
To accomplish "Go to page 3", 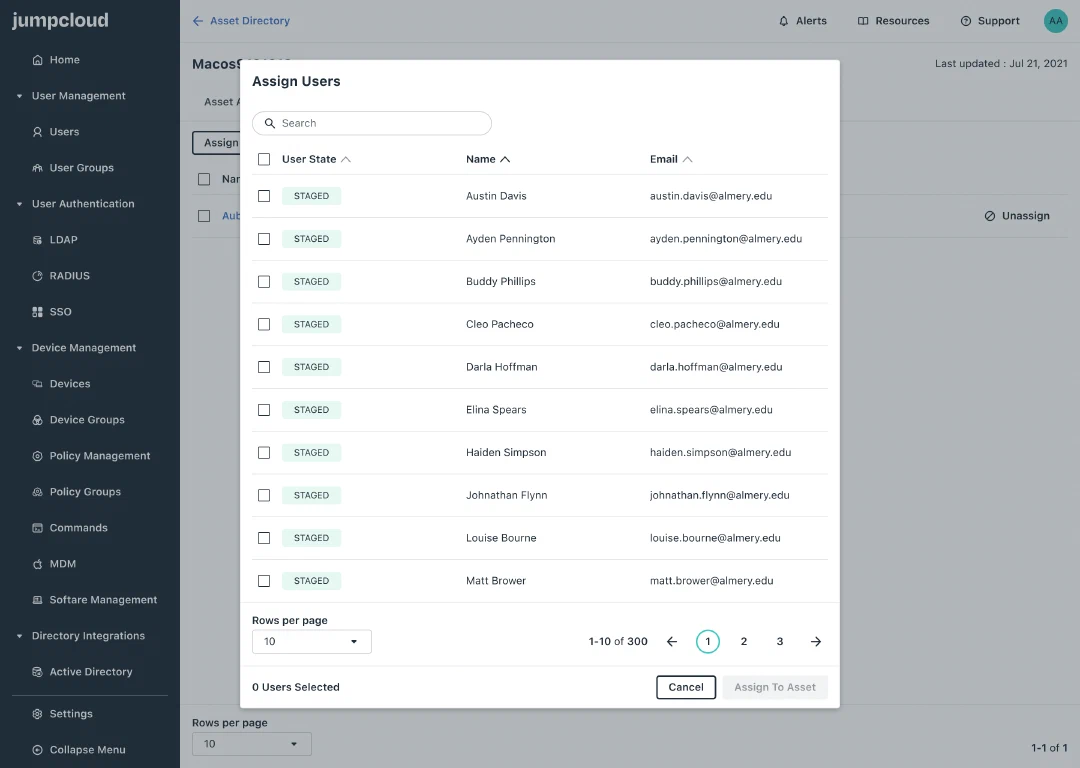I will pyautogui.click(x=780, y=641).
